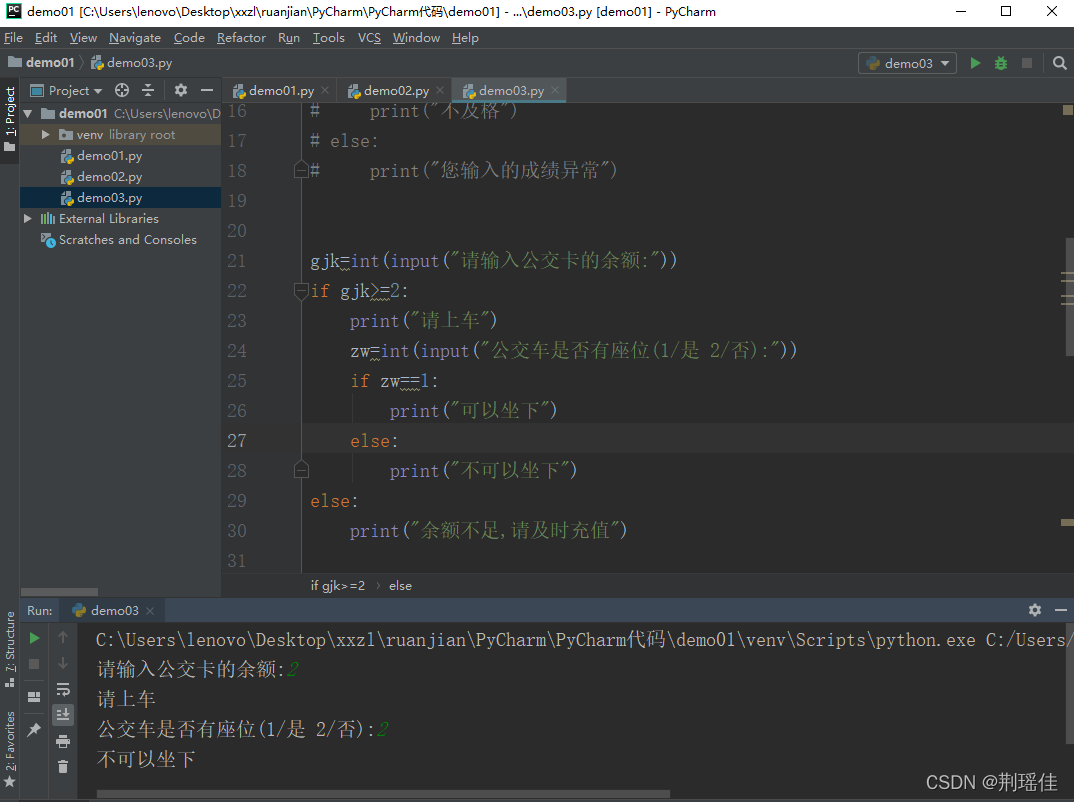1074x802 pixels.
Task: Start debugging with the bug icon
Action: pyautogui.click(x=1000, y=62)
